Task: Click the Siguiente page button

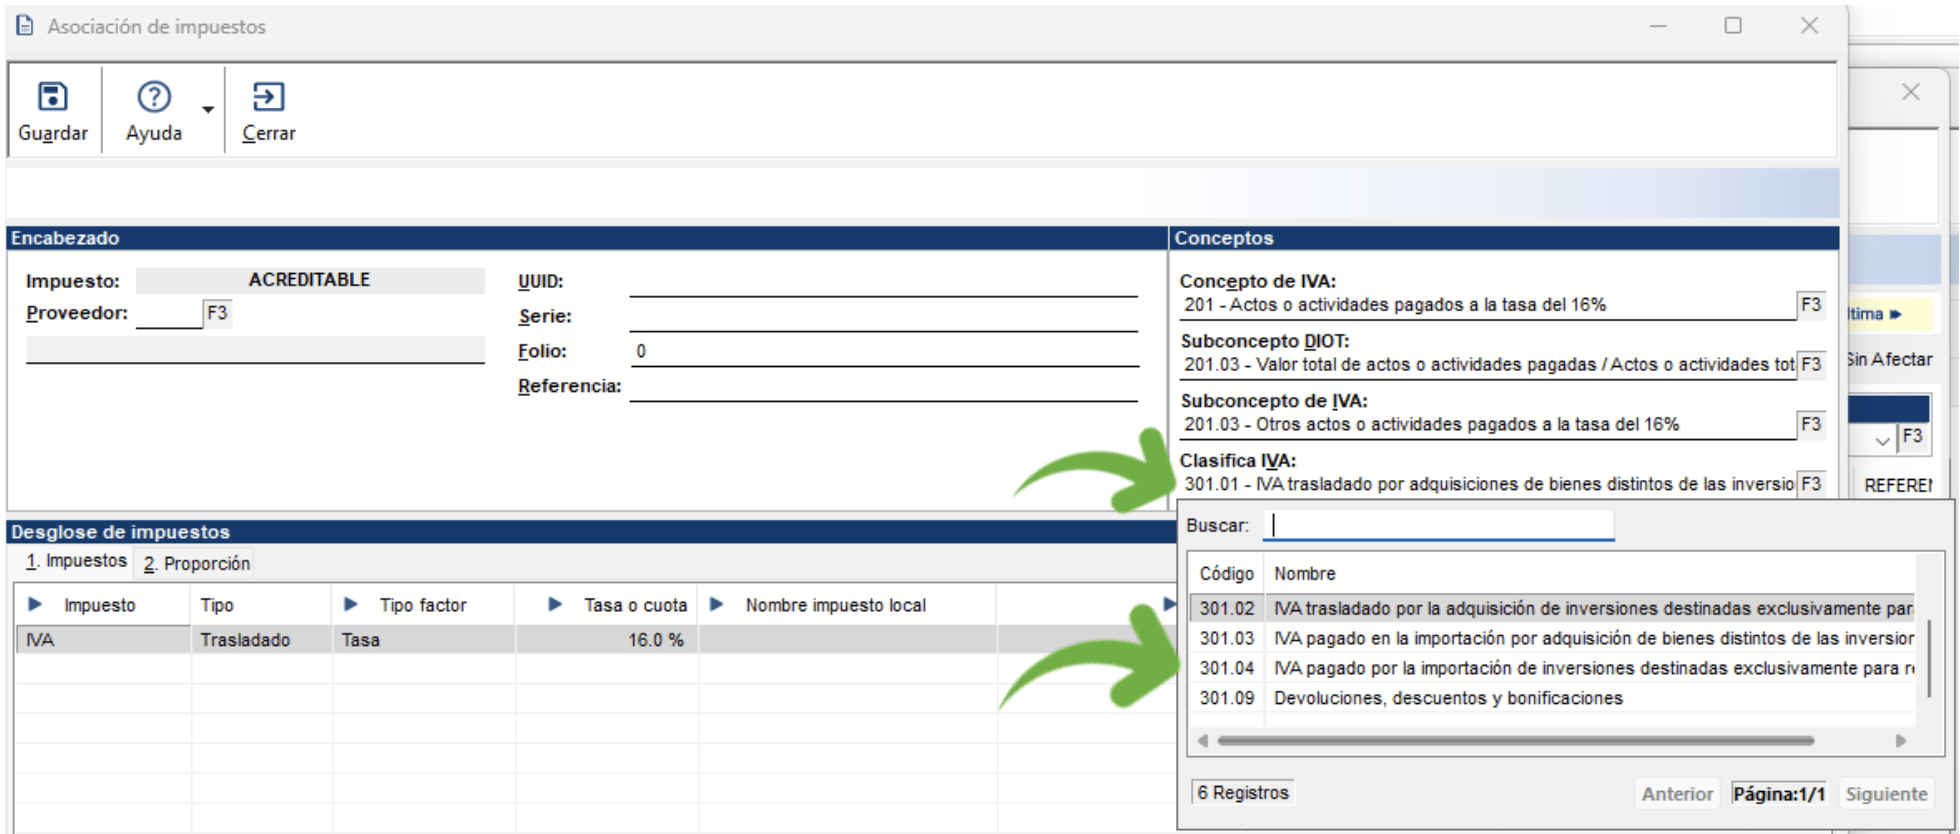Action: pos(1885,794)
